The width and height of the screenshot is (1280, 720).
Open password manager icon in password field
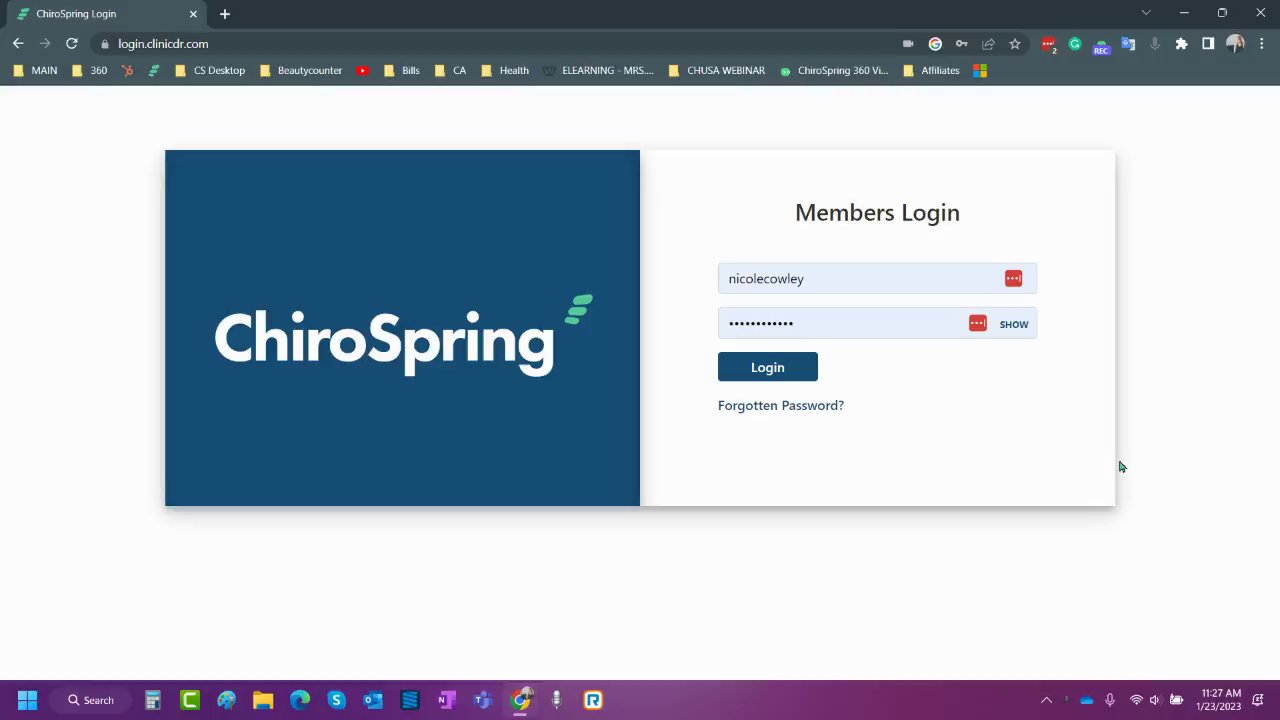point(977,323)
